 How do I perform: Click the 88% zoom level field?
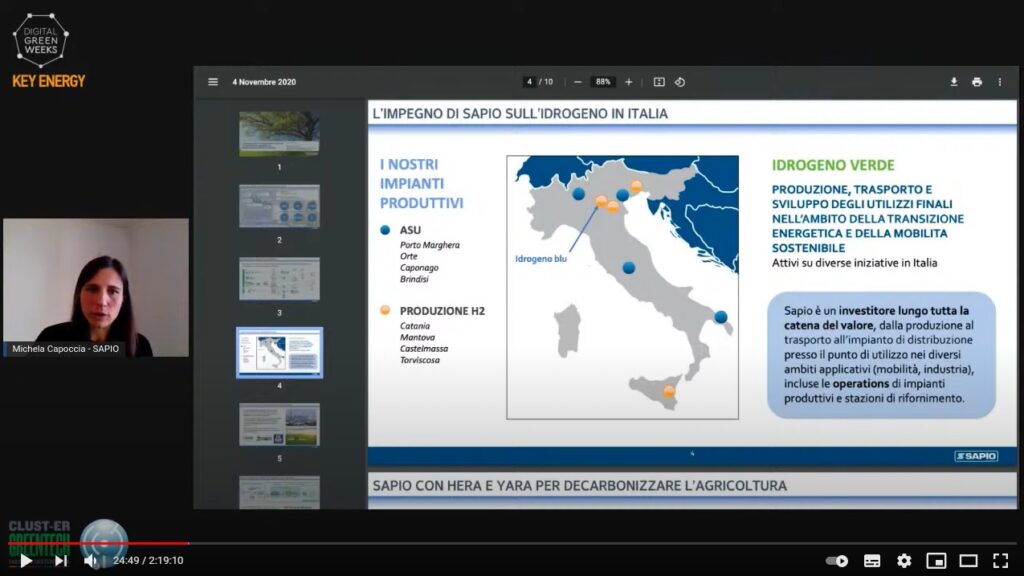tap(603, 82)
